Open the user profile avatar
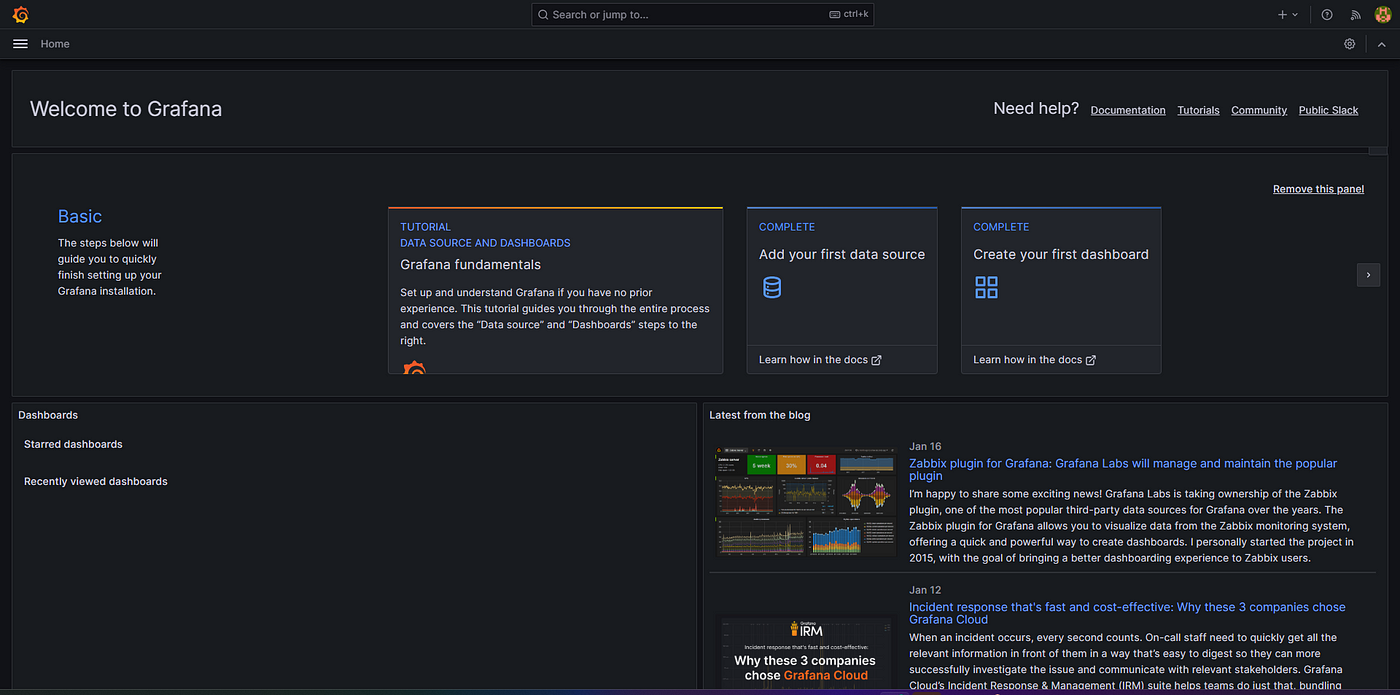This screenshot has height=695, width=1400. coord(1383,15)
